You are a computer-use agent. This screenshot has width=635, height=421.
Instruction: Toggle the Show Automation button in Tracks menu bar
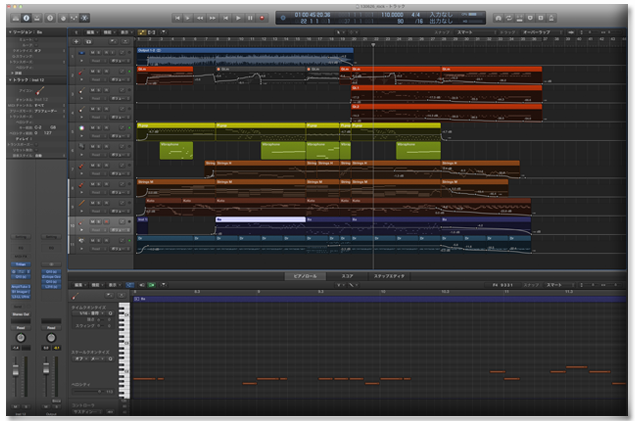click(x=142, y=32)
